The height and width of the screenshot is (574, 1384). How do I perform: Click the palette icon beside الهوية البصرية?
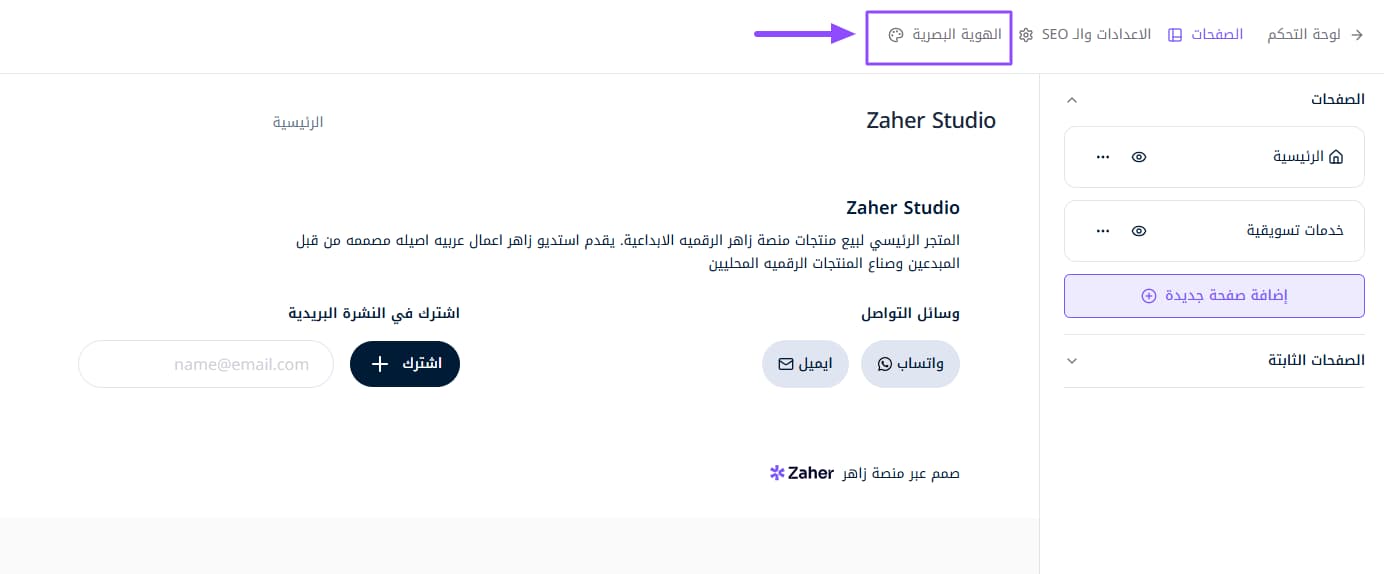895,36
